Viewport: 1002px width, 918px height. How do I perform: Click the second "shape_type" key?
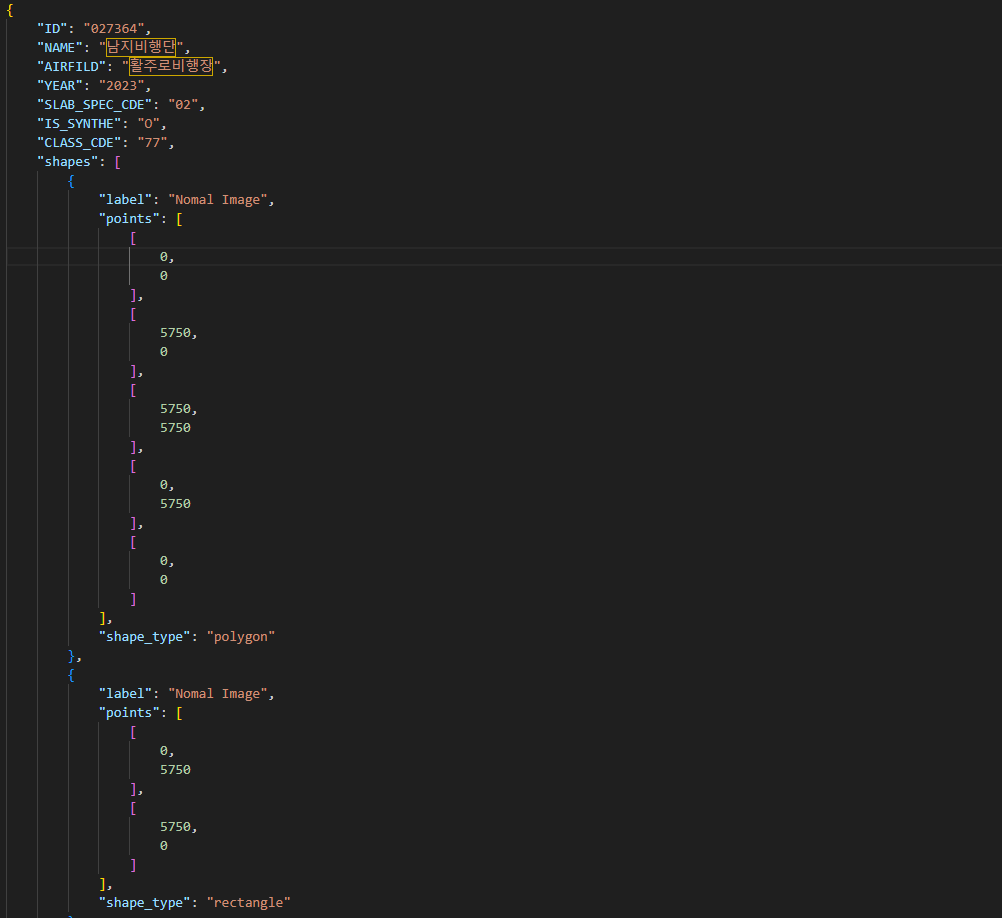coord(144,903)
